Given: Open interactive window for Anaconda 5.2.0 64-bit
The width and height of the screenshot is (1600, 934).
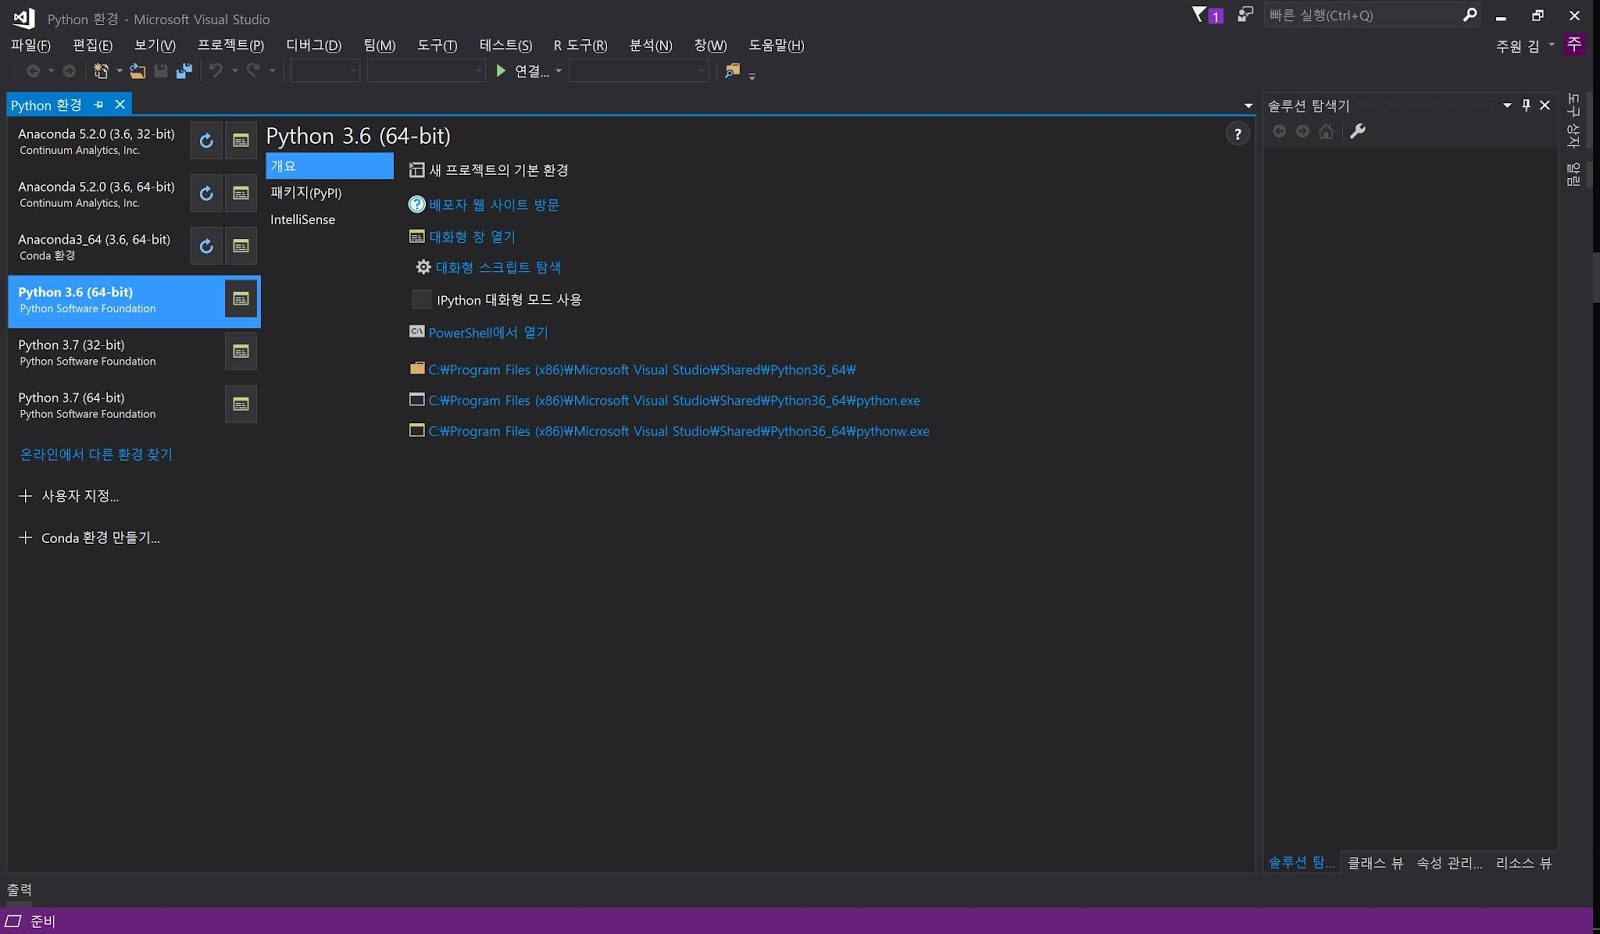Looking at the screenshot, I should coord(241,194).
